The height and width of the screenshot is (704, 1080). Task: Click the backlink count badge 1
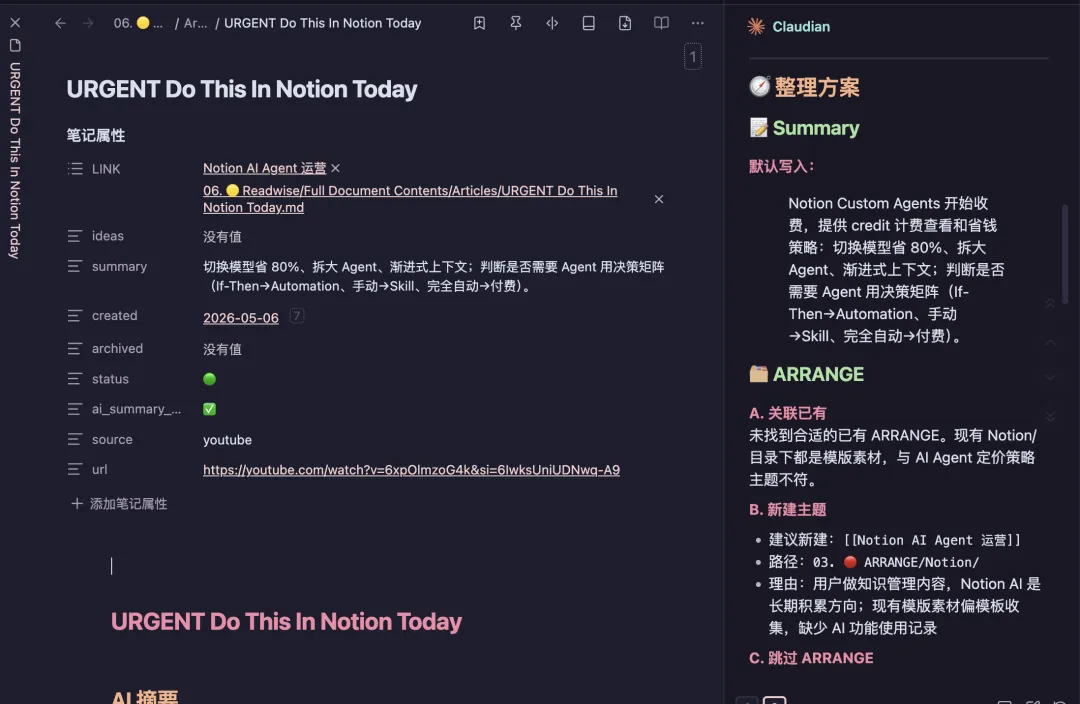tap(693, 56)
